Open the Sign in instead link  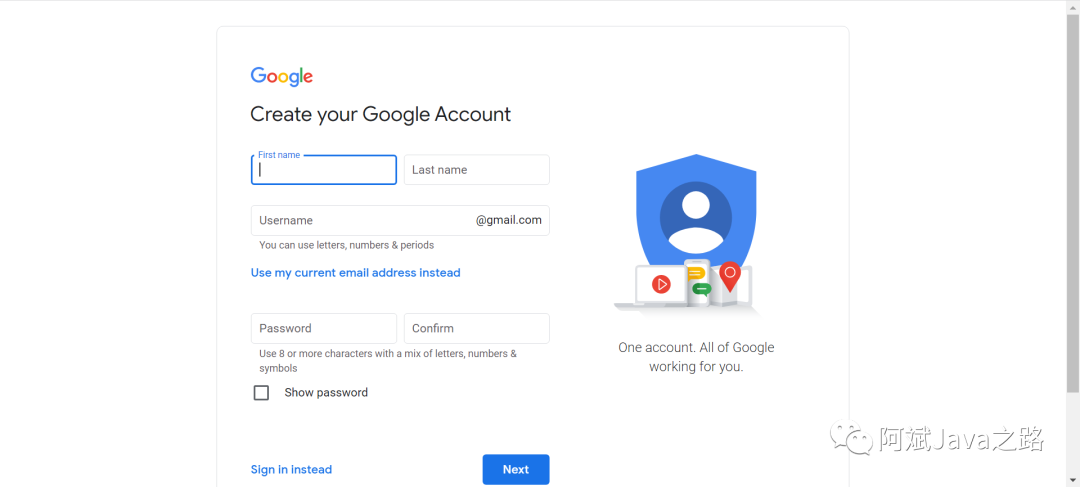[x=291, y=470]
